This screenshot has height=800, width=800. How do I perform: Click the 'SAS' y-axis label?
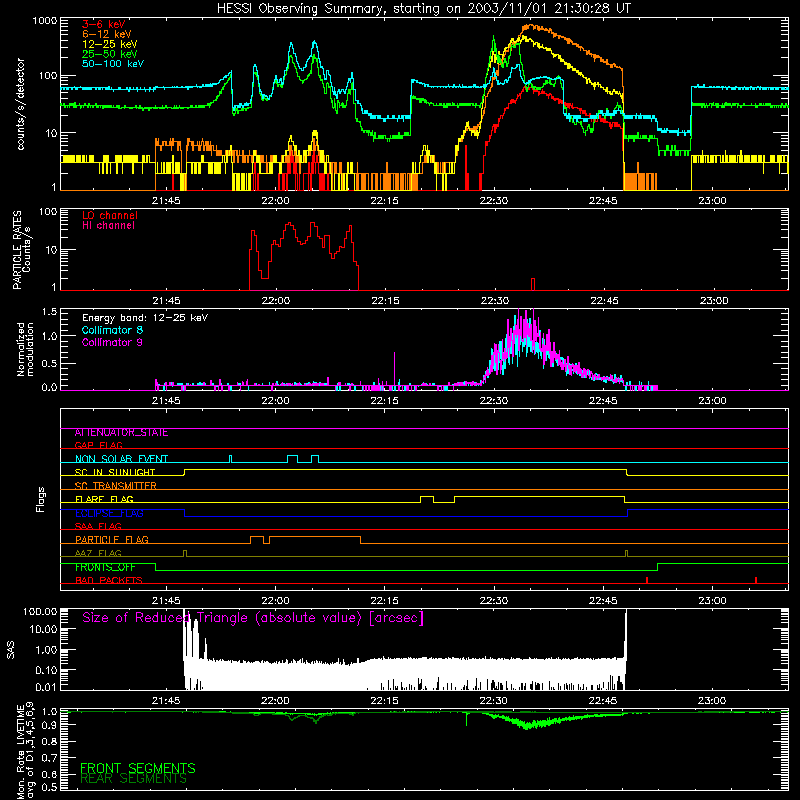click(11, 650)
